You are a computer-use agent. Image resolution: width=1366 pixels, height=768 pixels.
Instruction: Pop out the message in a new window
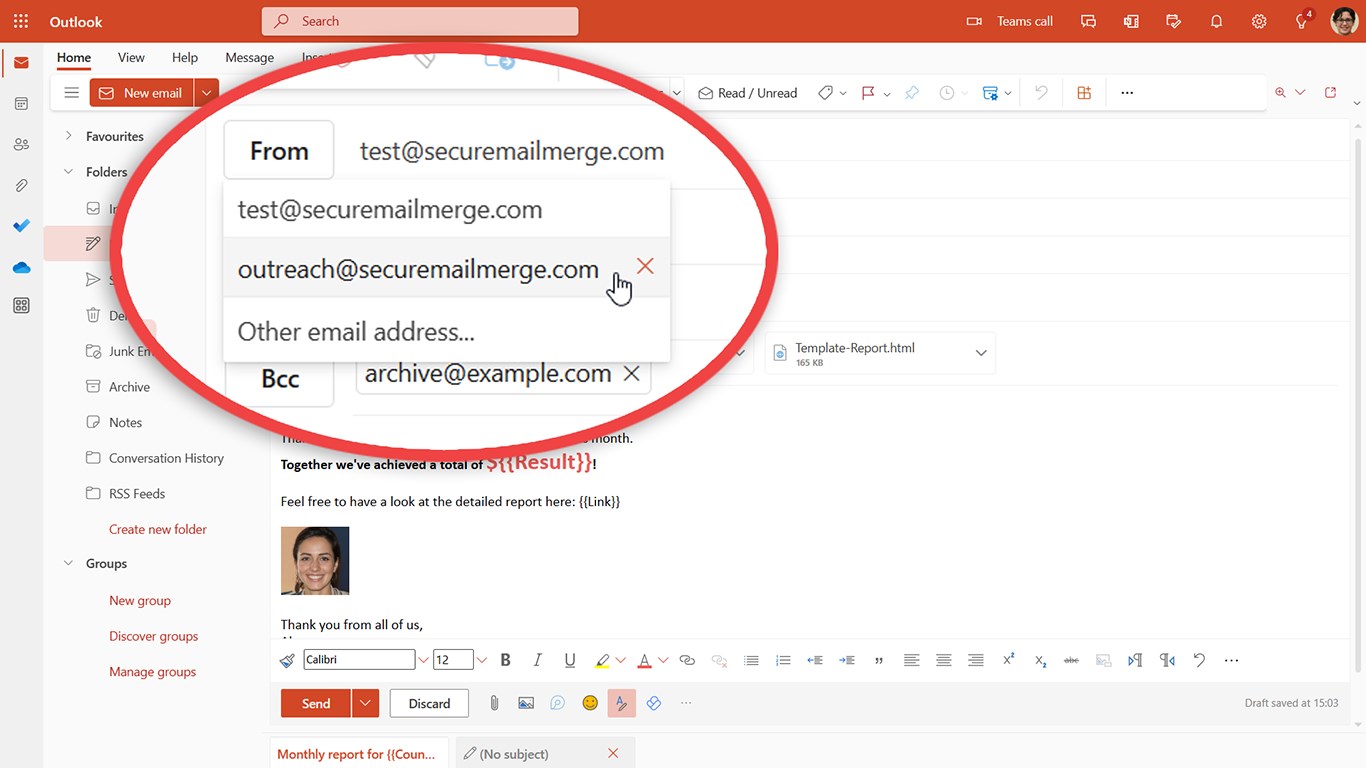click(x=1331, y=93)
